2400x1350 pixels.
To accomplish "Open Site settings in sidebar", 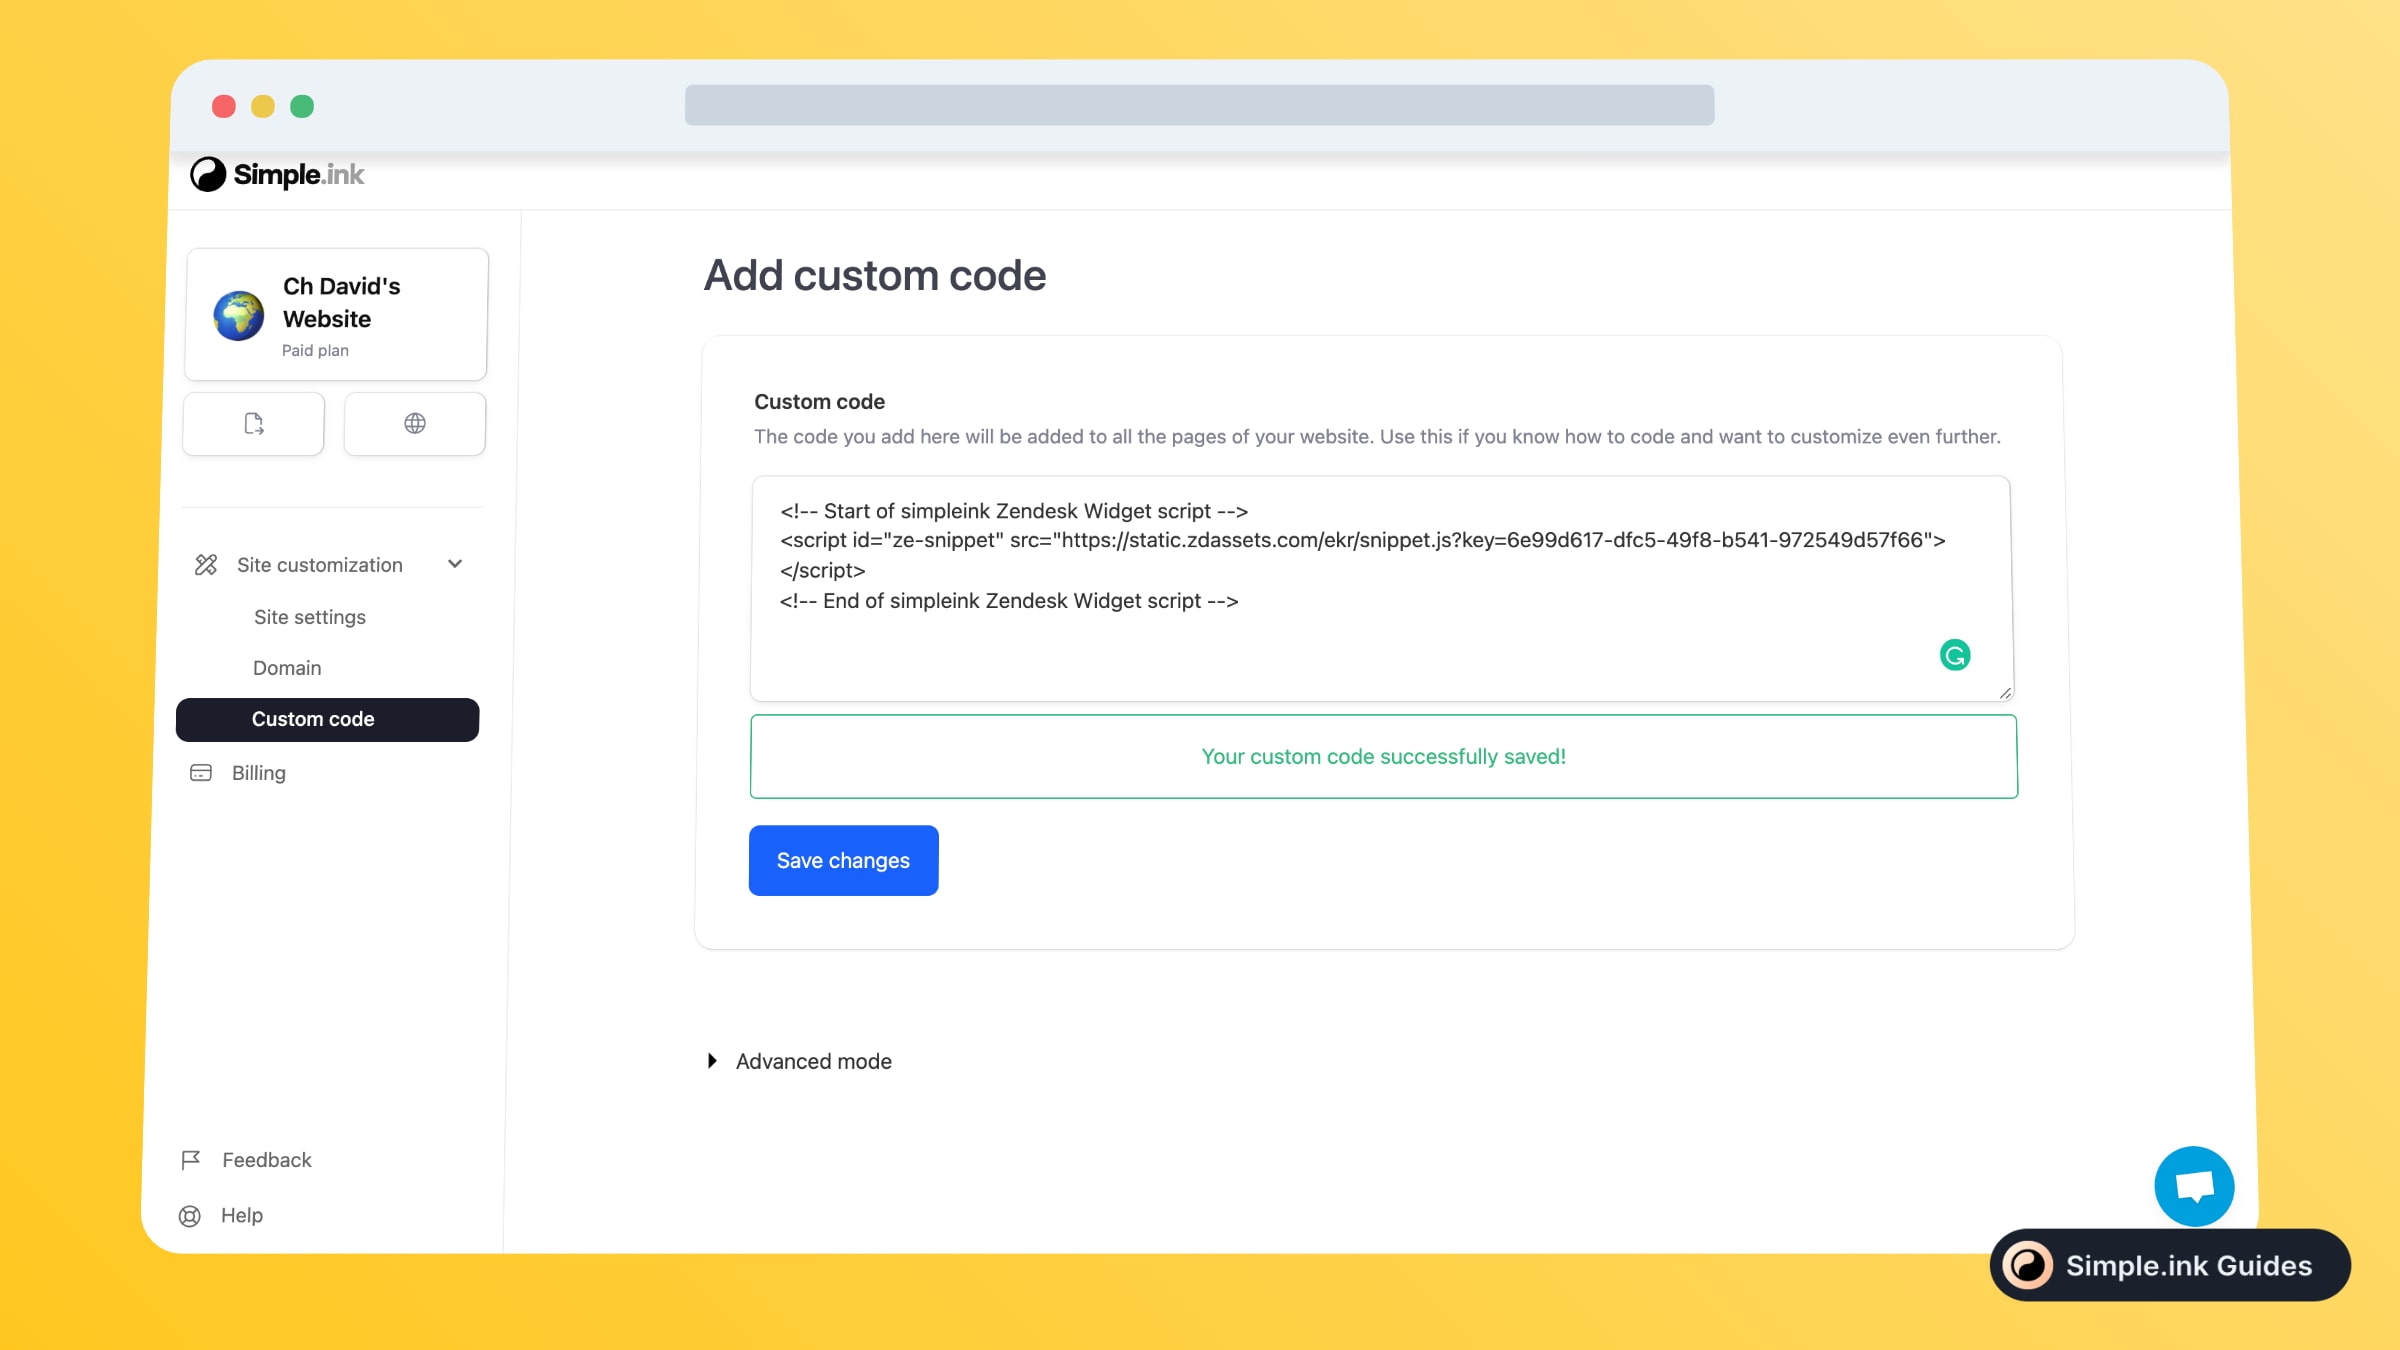I will (310, 617).
